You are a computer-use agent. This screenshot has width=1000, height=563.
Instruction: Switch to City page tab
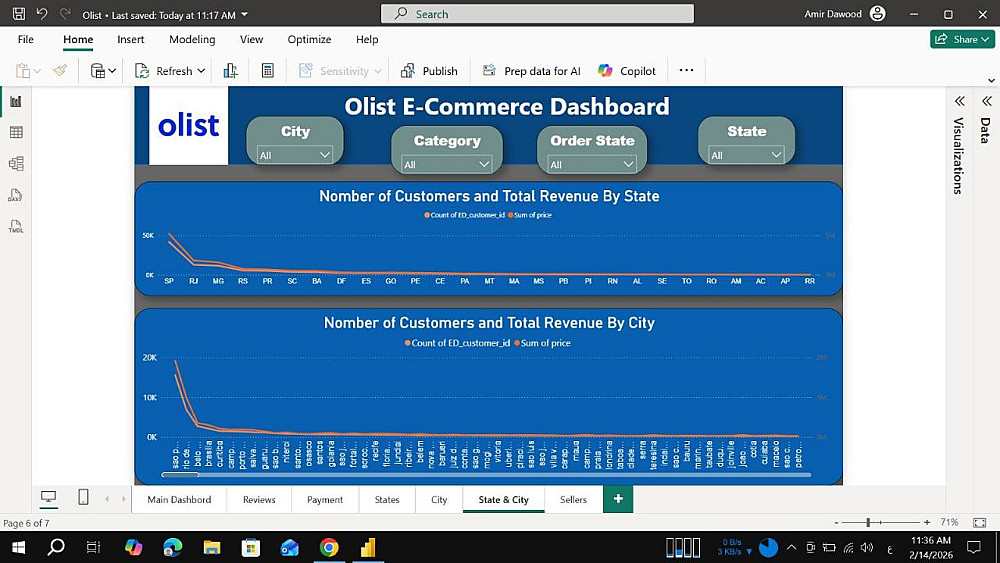click(x=439, y=499)
